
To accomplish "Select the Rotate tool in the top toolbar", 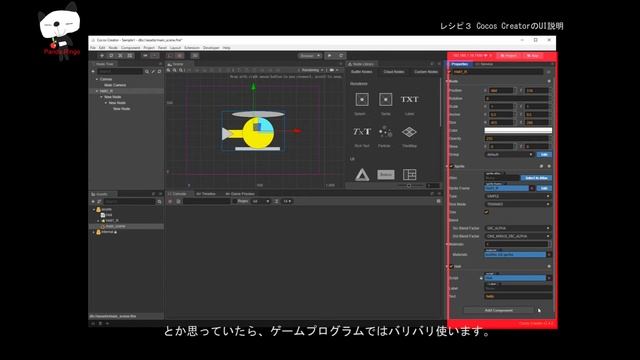I will pos(111,56).
